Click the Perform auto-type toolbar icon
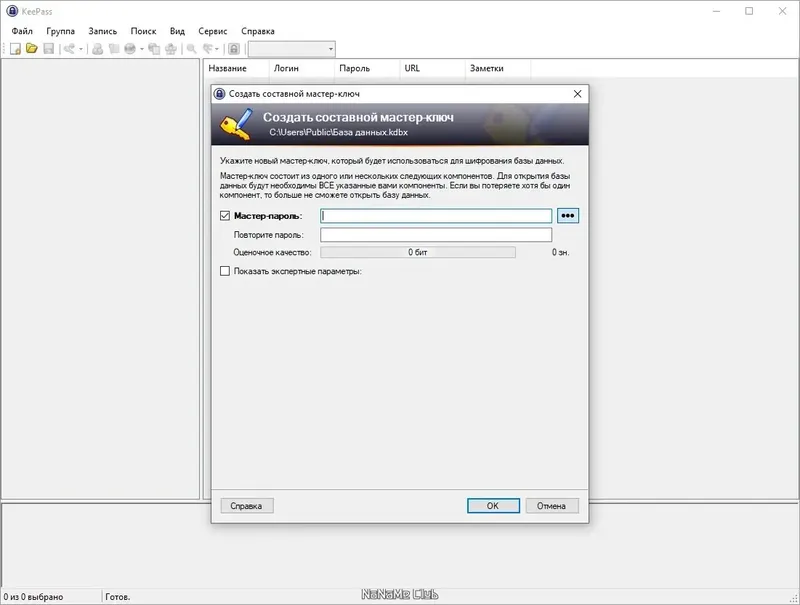 [x=170, y=49]
